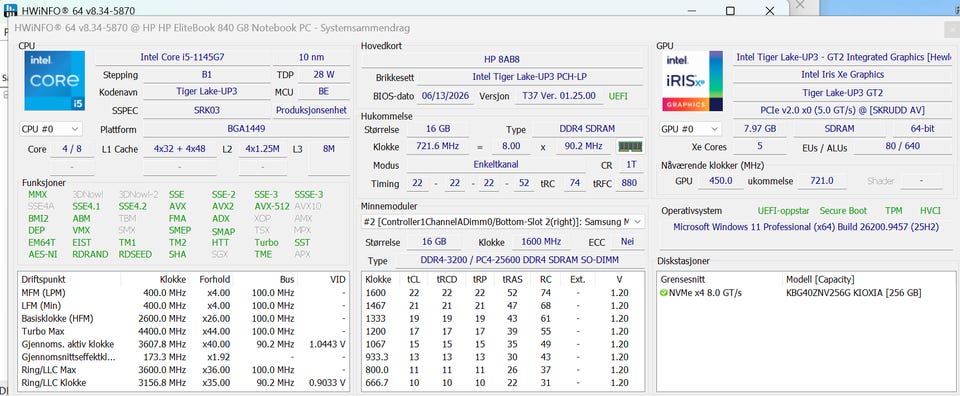Click the 28 W TDP value

point(323,75)
